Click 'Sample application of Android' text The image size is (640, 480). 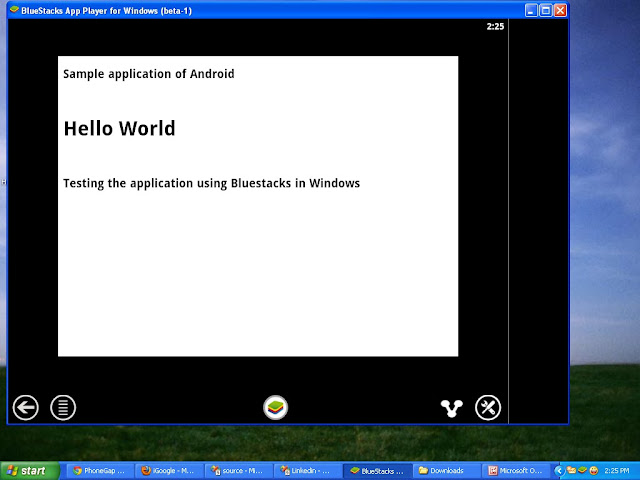coord(149,74)
